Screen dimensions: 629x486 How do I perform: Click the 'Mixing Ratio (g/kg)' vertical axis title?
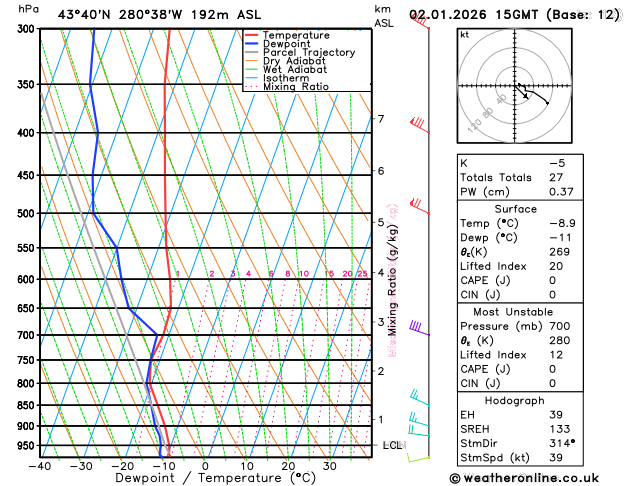pos(393,280)
